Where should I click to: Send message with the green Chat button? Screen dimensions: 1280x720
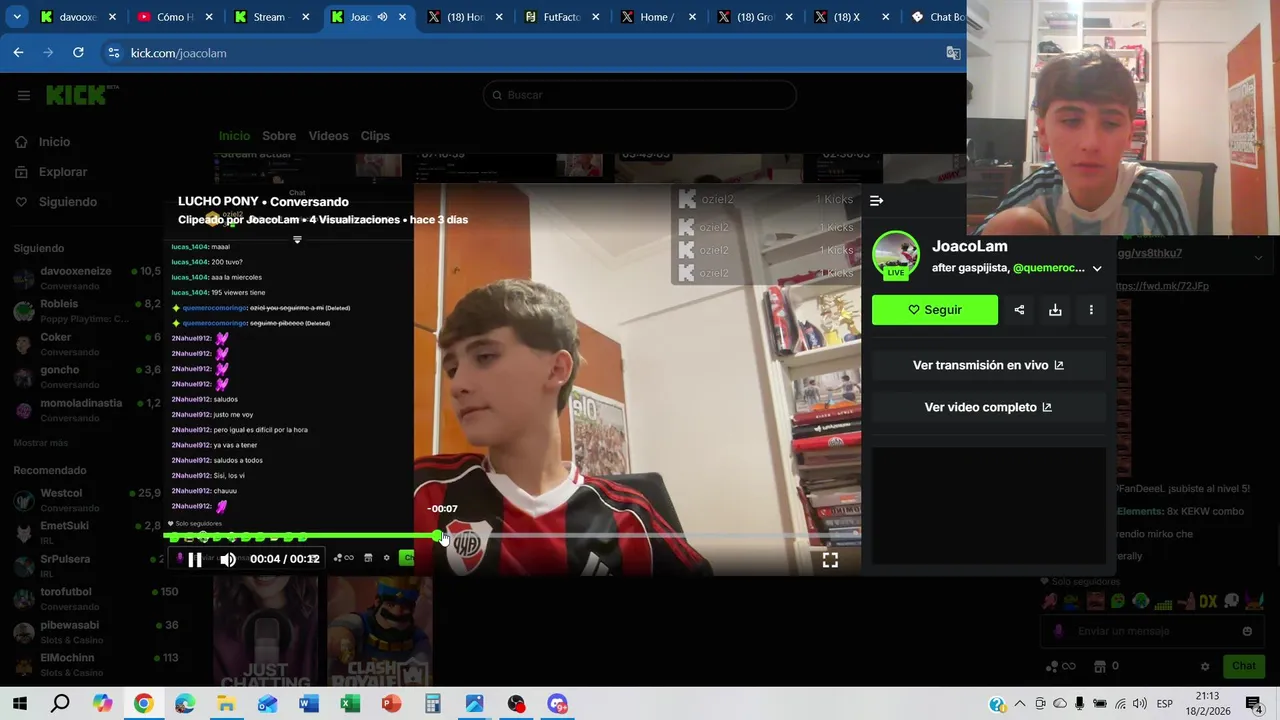tap(1244, 666)
